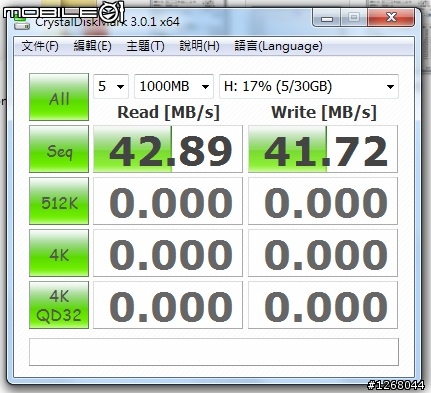431x393 pixels.
Task: Open the 語言(Language) menu
Action: click(278, 46)
